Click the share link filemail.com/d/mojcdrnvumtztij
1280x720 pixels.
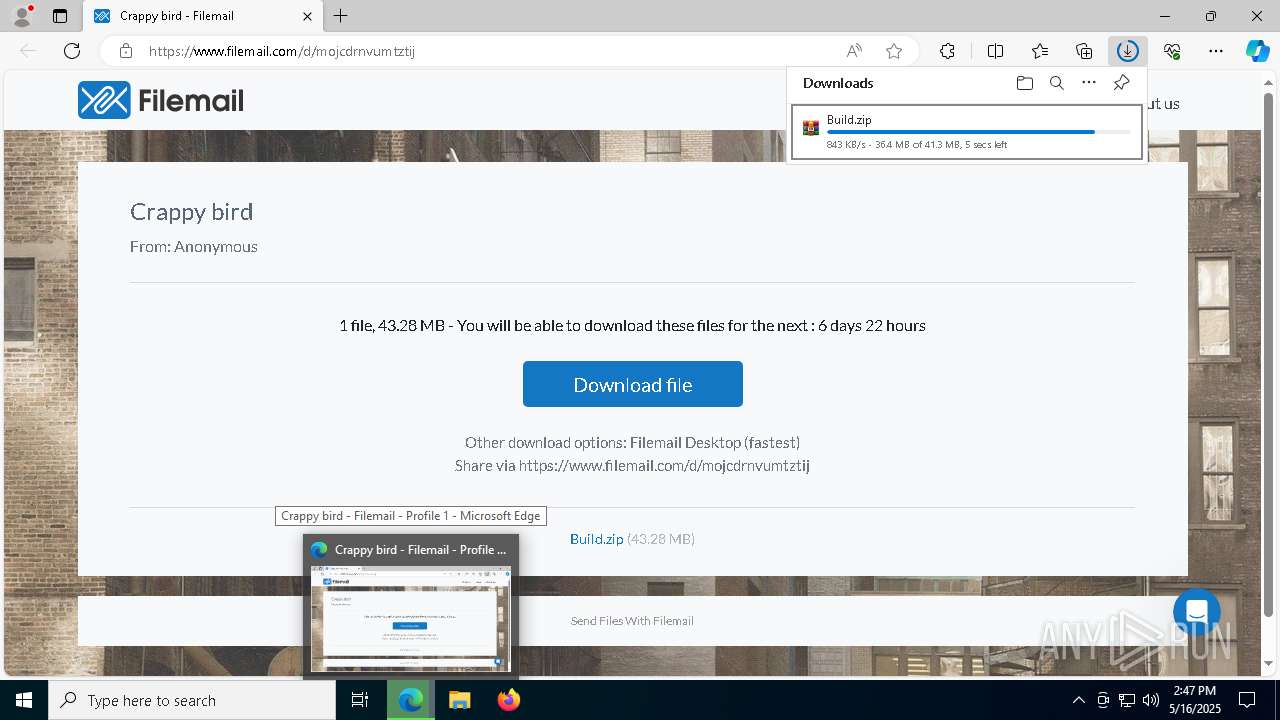pos(664,466)
